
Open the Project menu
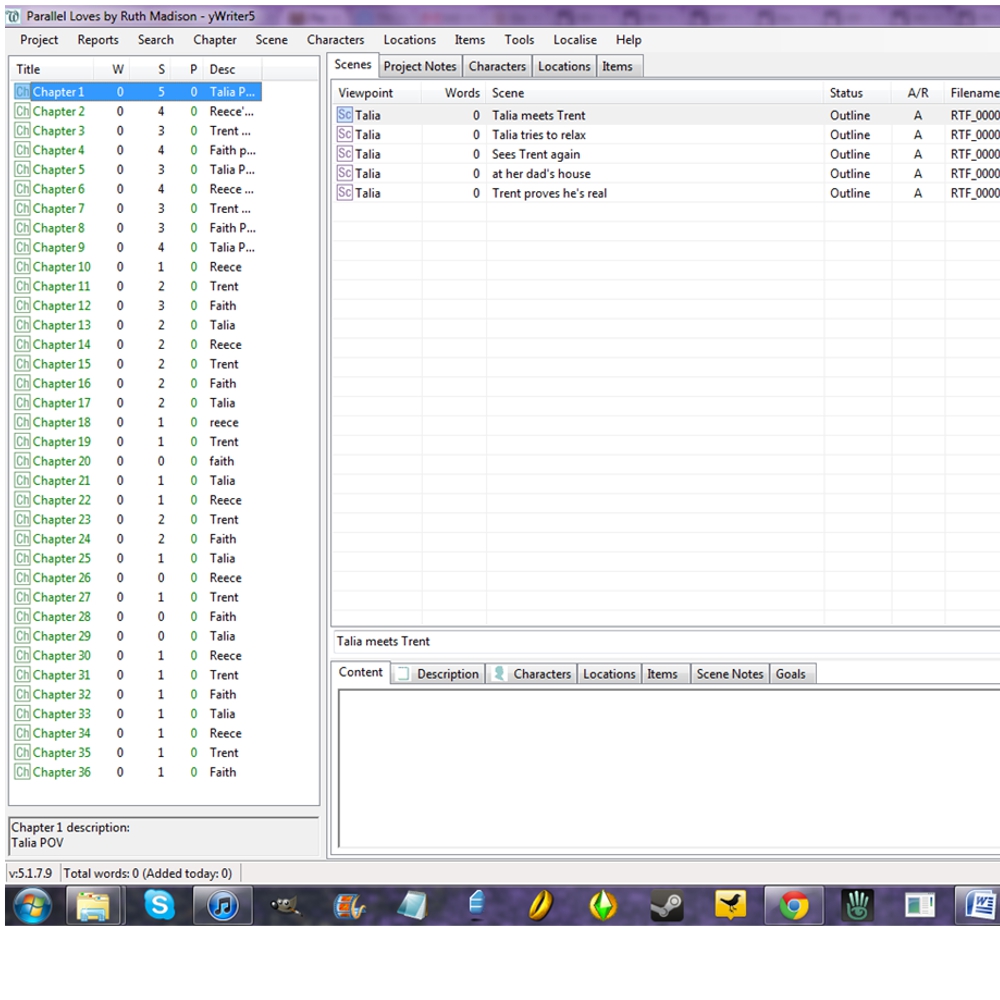(39, 40)
